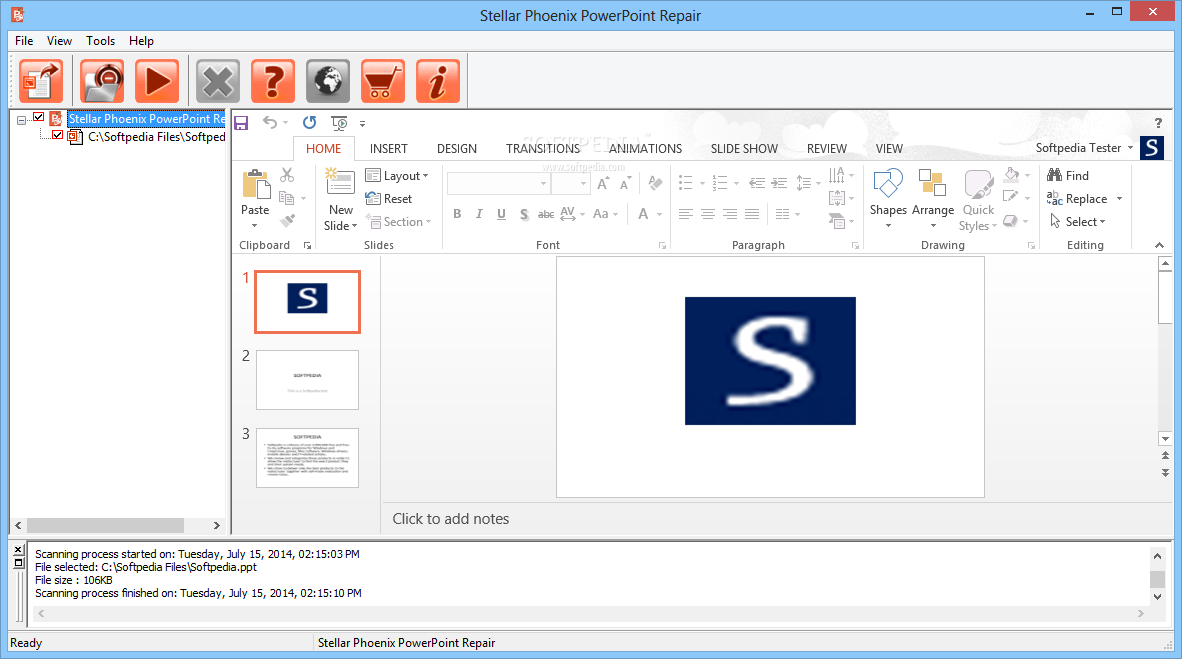
Task: Click the globe update icon
Action: tap(328, 81)
